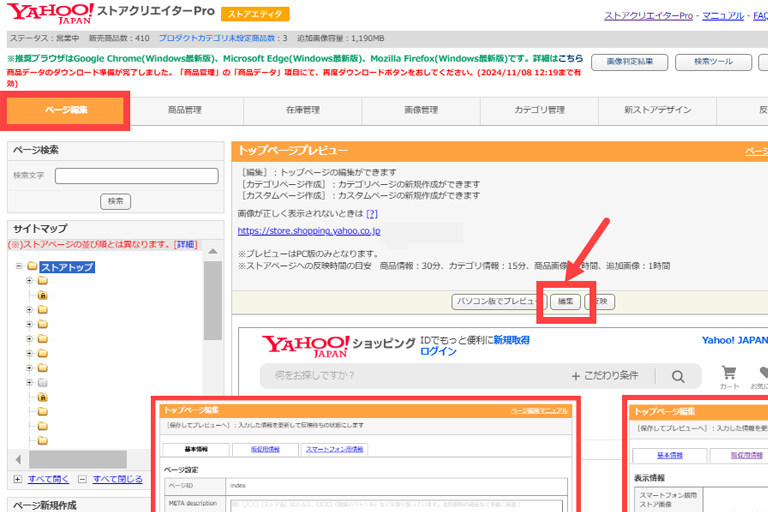Click the すべて開く link
Viewport: 768px width, 512px height.
[48, 479]
